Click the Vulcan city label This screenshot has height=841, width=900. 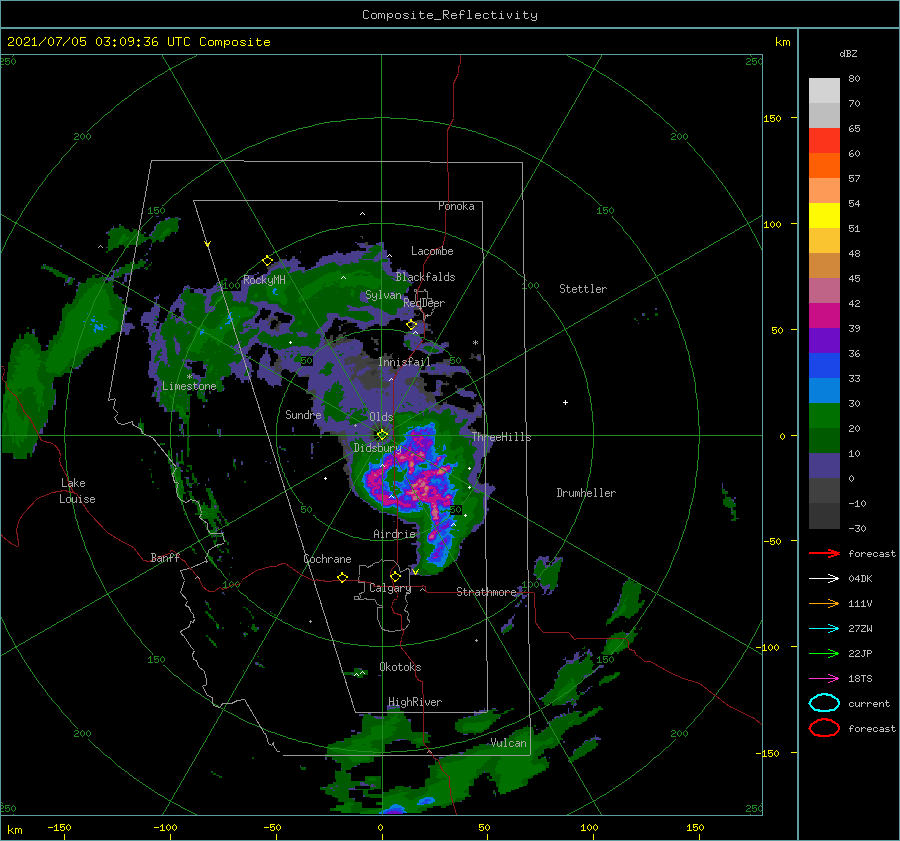(508, 743)
